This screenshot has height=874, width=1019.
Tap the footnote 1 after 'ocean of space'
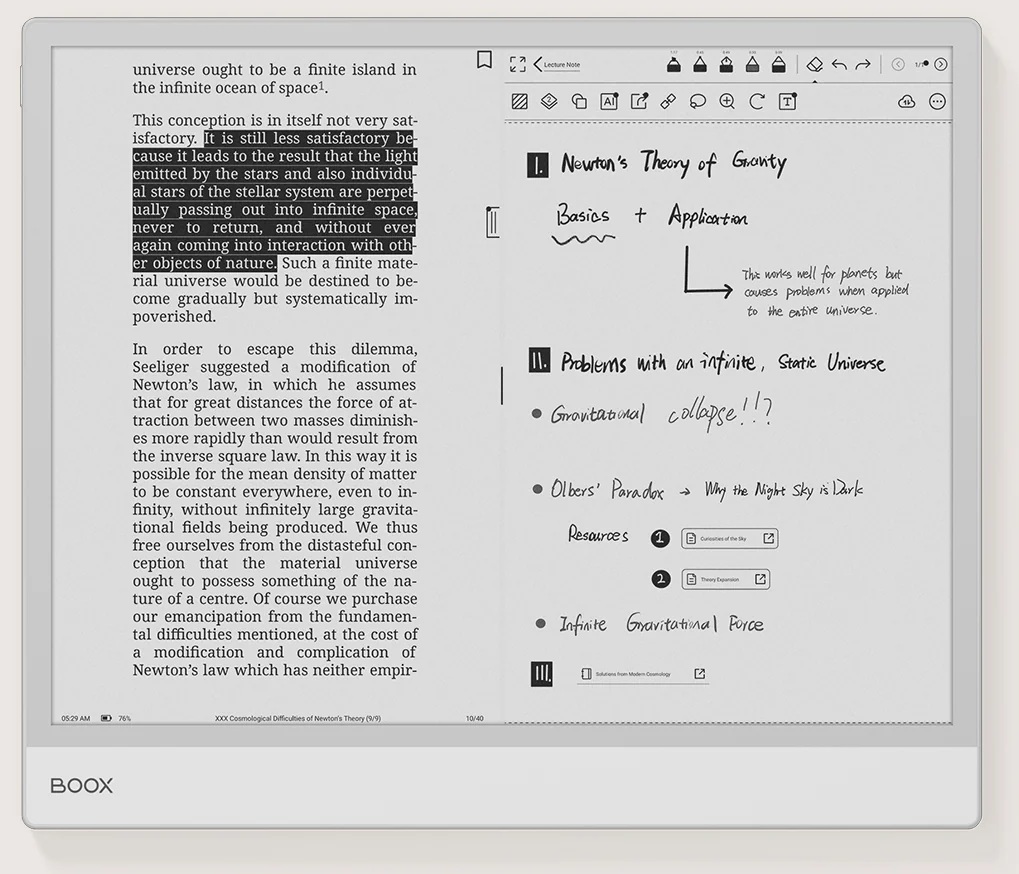[x=321, y=85]
